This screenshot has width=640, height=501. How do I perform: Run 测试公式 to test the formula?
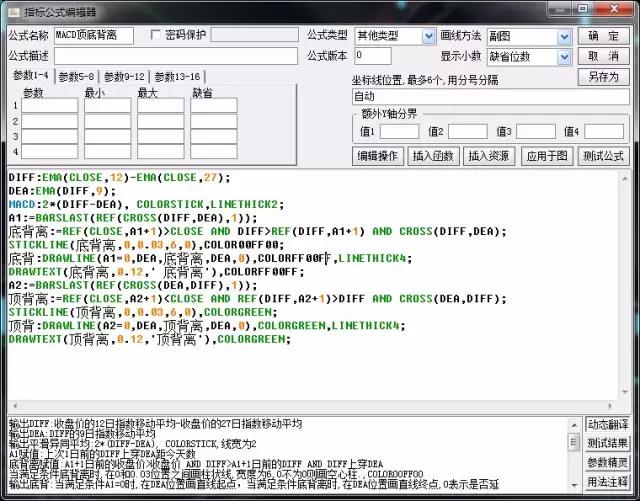click(x=603, y=155)
